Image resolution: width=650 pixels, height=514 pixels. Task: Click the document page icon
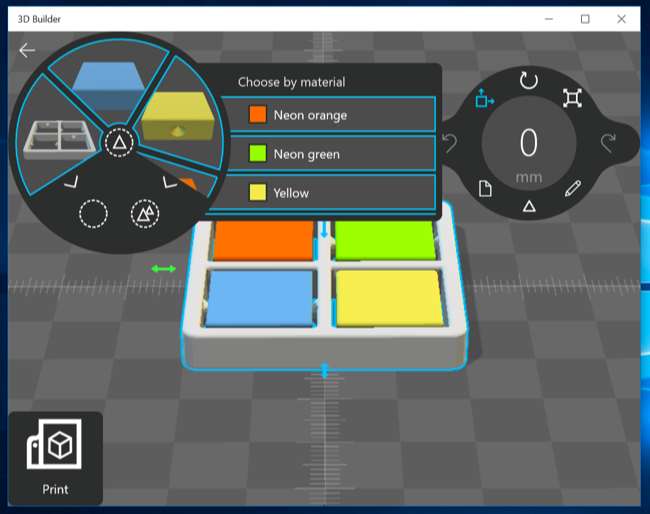pyautogui.click(x=485, y=188)
